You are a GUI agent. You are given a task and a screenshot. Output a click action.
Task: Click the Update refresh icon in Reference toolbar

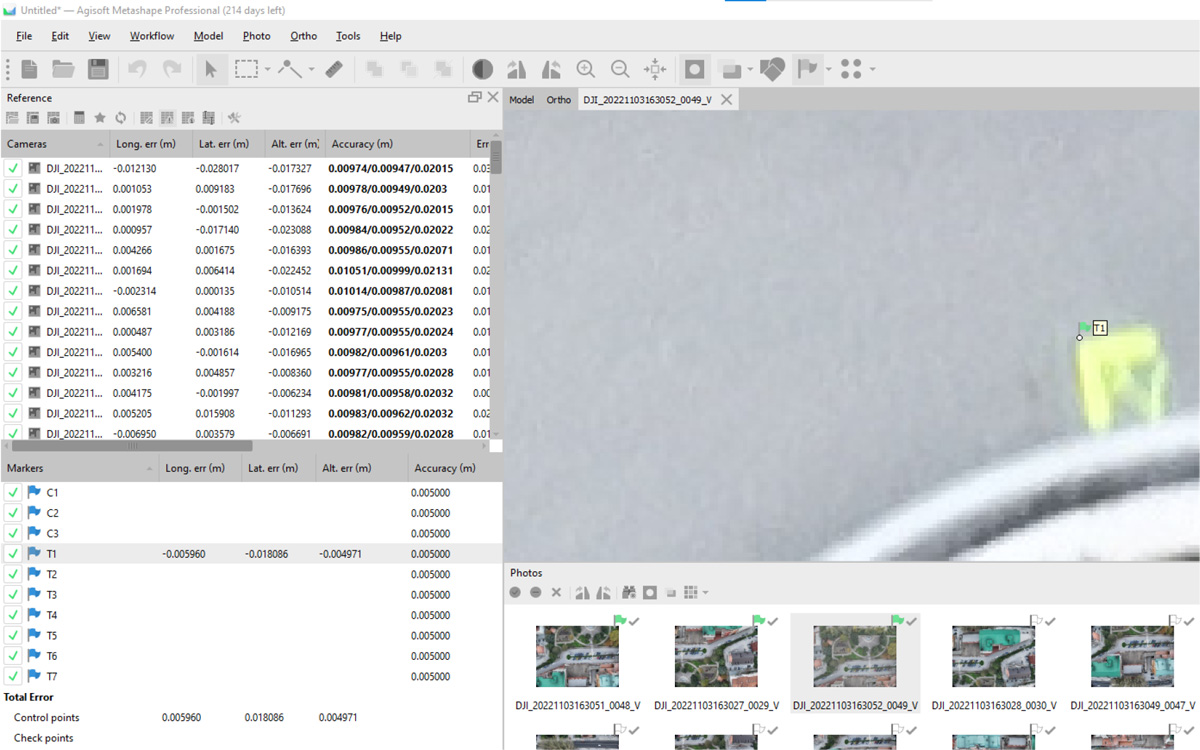pos(120,118)
